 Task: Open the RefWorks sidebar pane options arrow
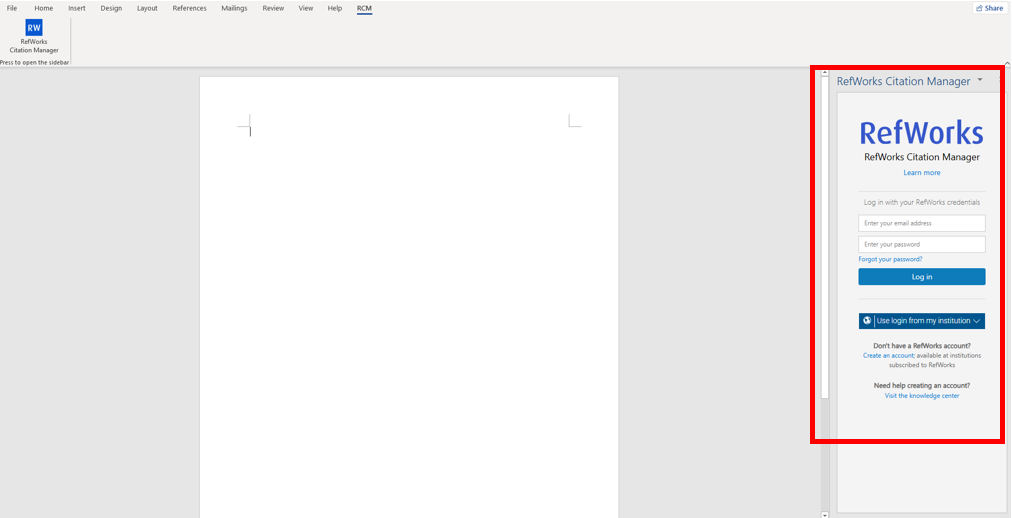980,80
